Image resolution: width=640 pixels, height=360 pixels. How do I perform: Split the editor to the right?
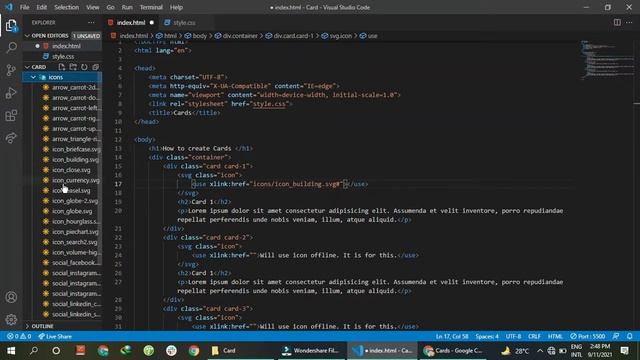click(x=617, y=22)
